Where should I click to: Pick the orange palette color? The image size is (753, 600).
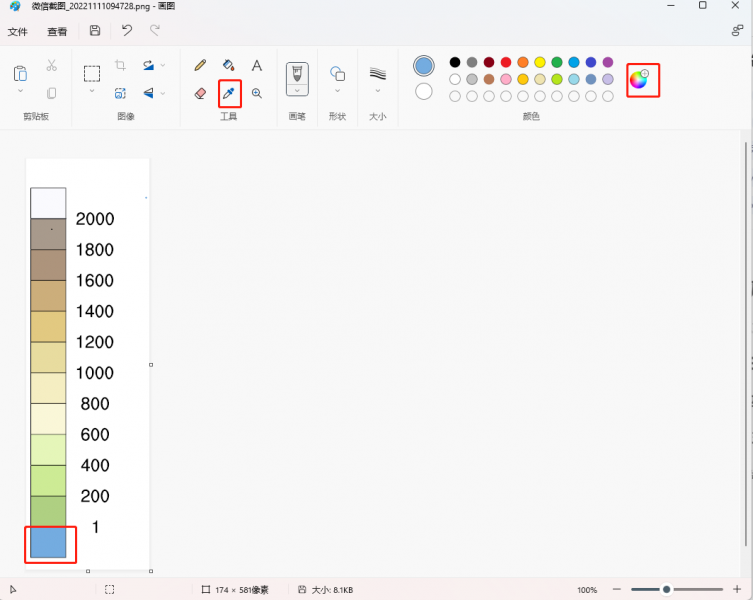[x=523, y=62]
